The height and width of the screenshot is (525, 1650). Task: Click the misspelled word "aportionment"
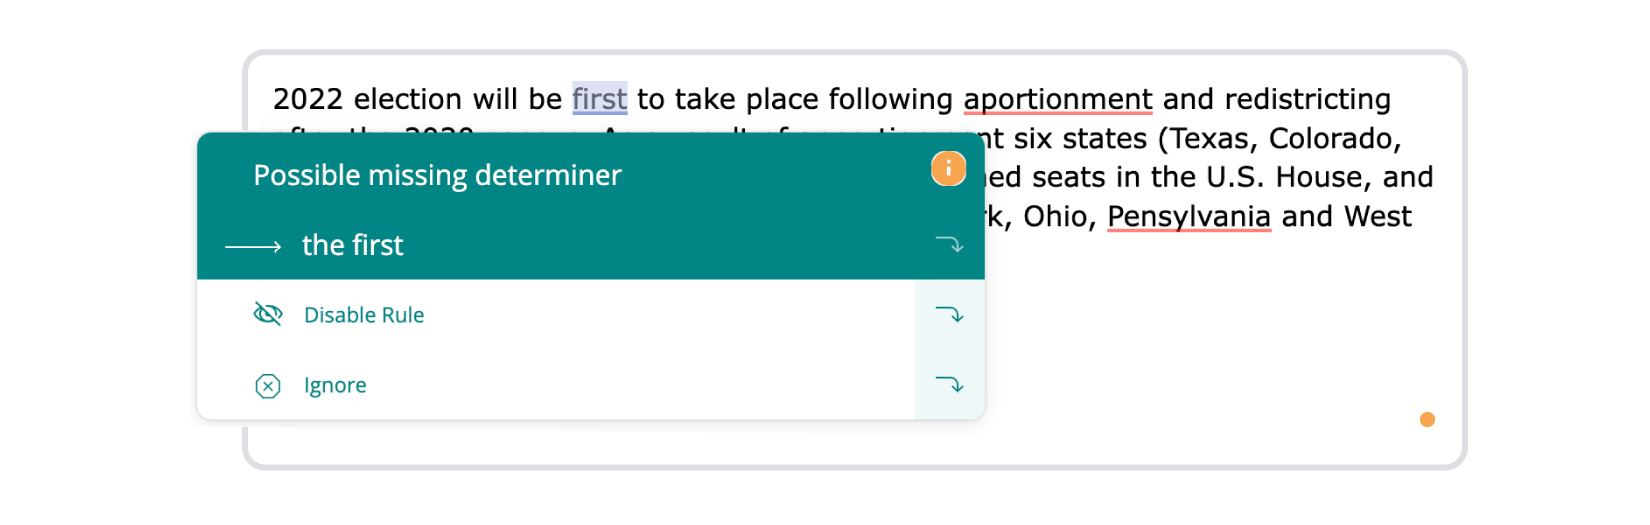[1058, 100]
